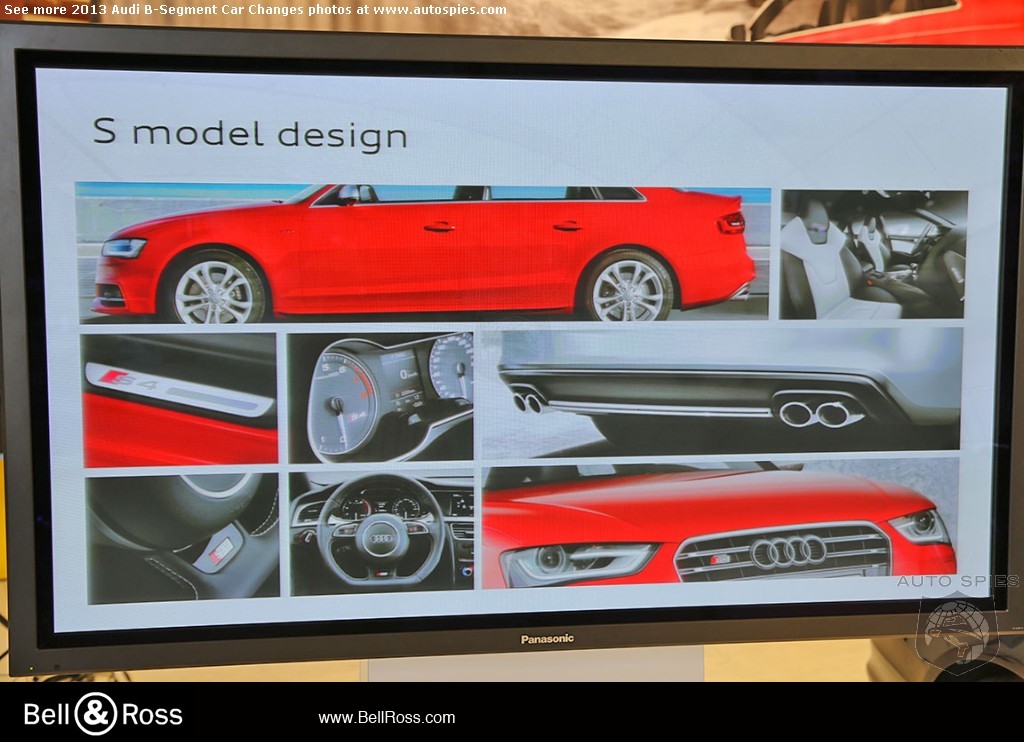Open the www.autospies.com link in the top caption

[x=440, y=10]
